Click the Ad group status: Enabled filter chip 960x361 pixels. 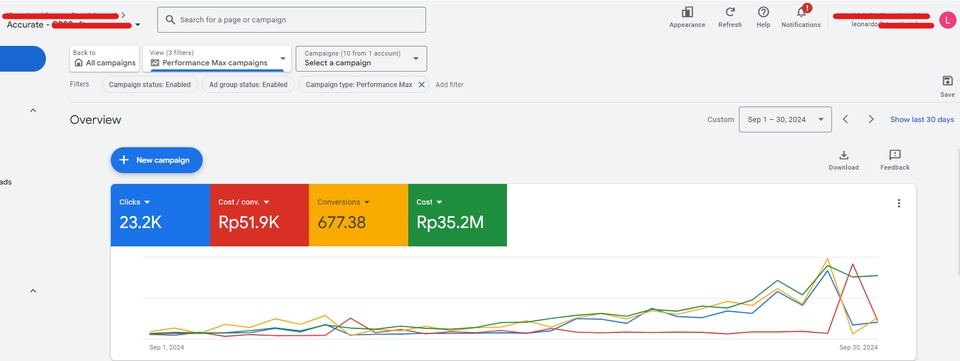point(248,84)
